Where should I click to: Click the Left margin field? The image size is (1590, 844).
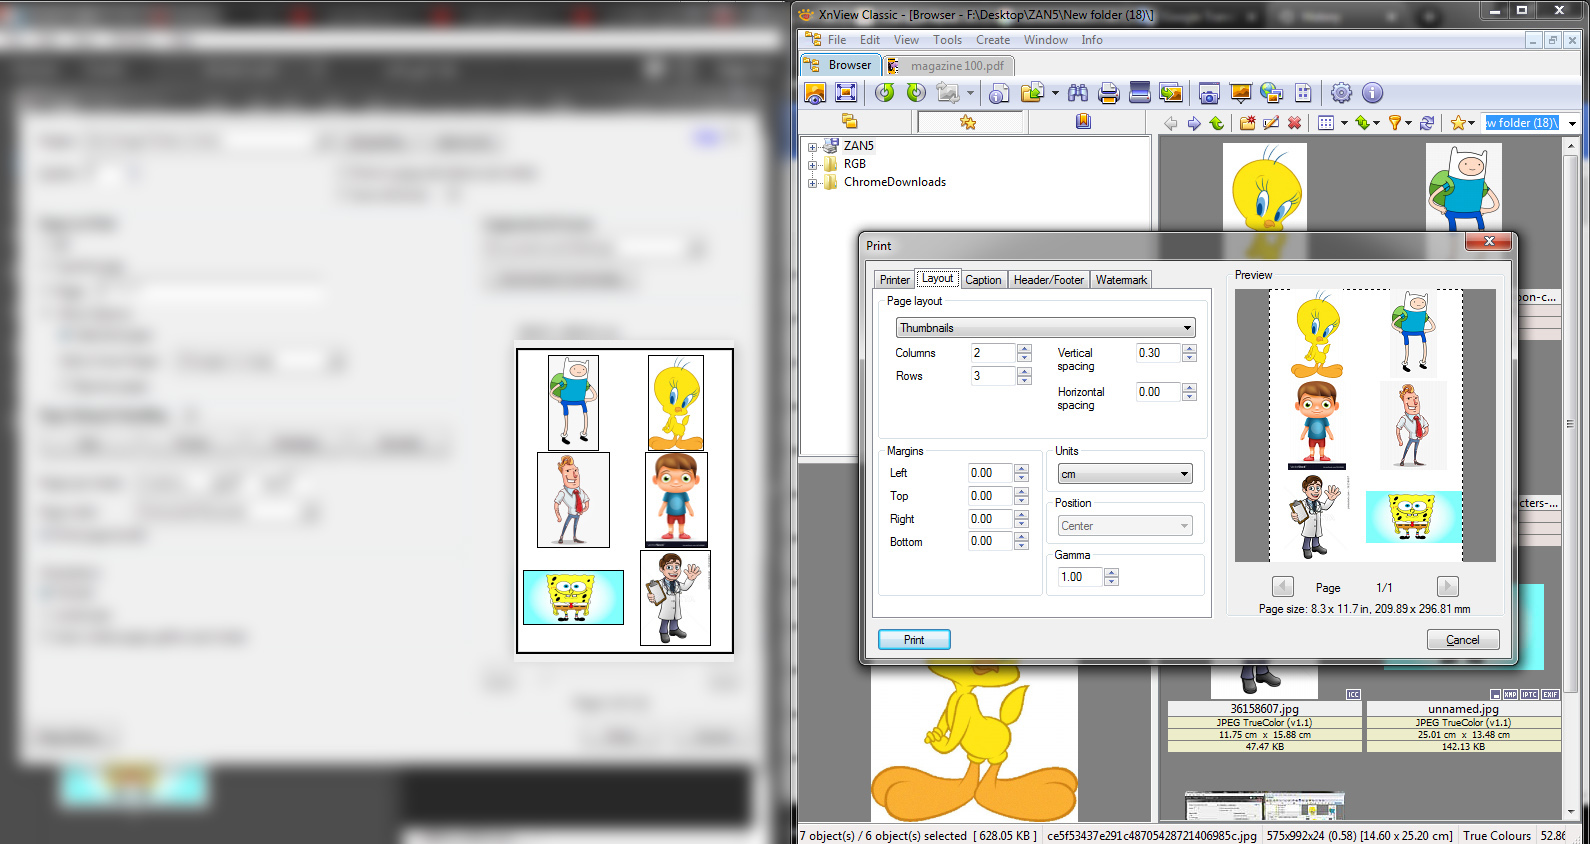click(x=990, y=473)
